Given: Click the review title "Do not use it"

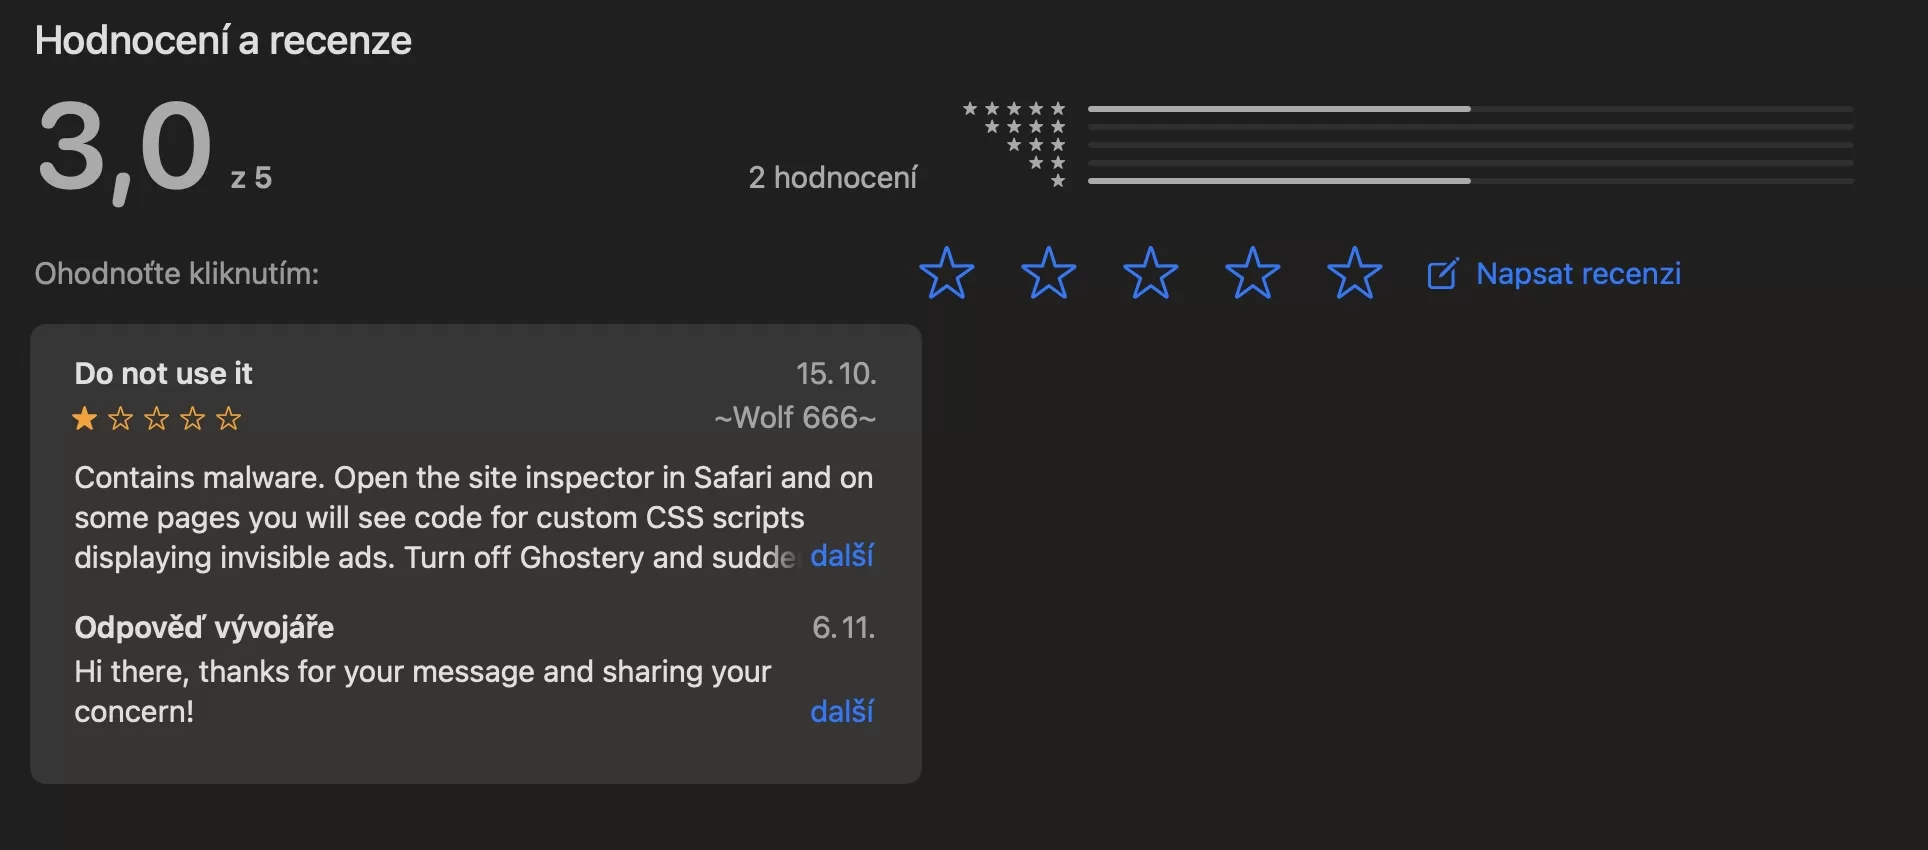Looking at the screenshot, I should [x=163, y=373].
